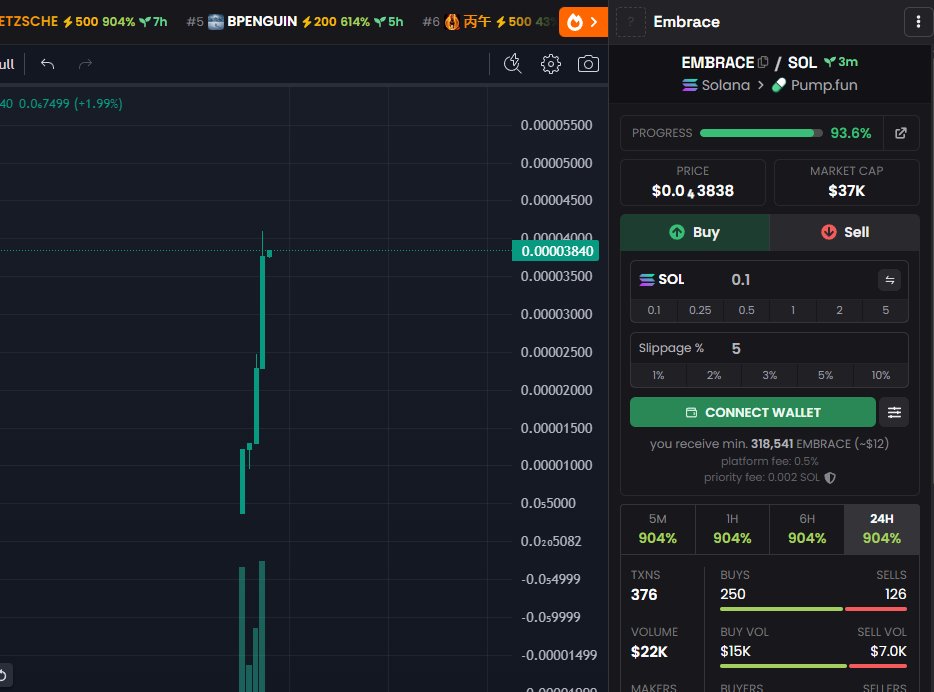The width and height of the screenshot is (934, 692).
Task: Choose the 0.25 SOL preset amount
Action: click(x=700, y=310)
